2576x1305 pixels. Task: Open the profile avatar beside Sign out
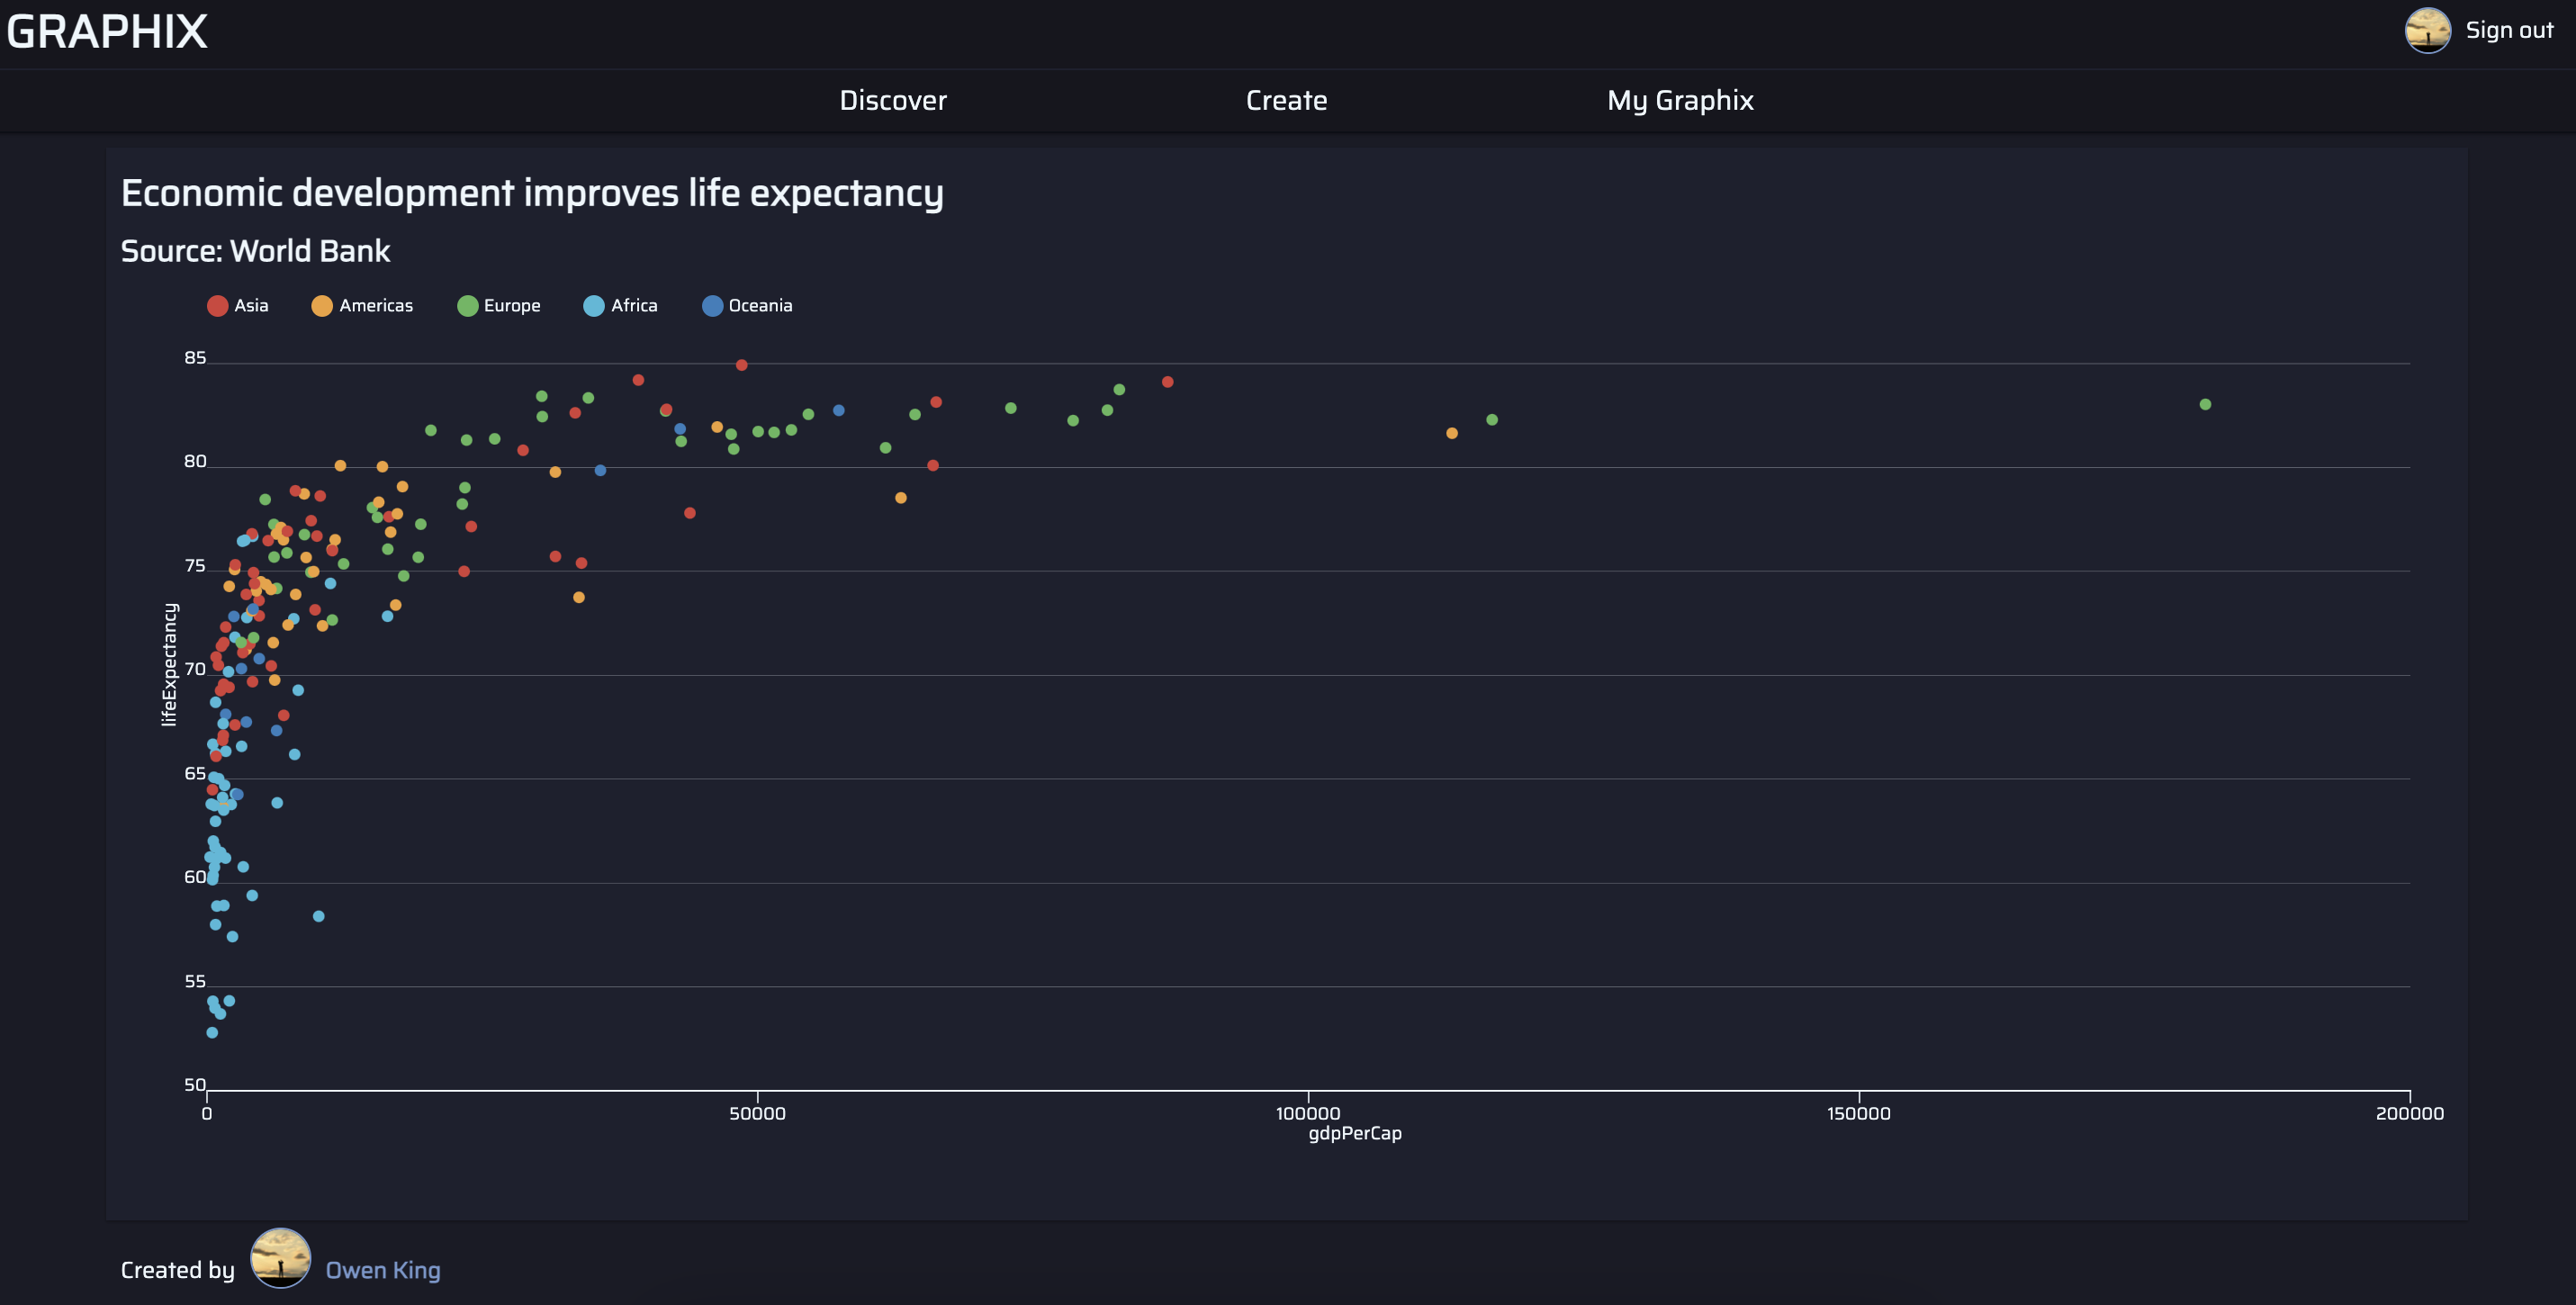coord(2427,30)
